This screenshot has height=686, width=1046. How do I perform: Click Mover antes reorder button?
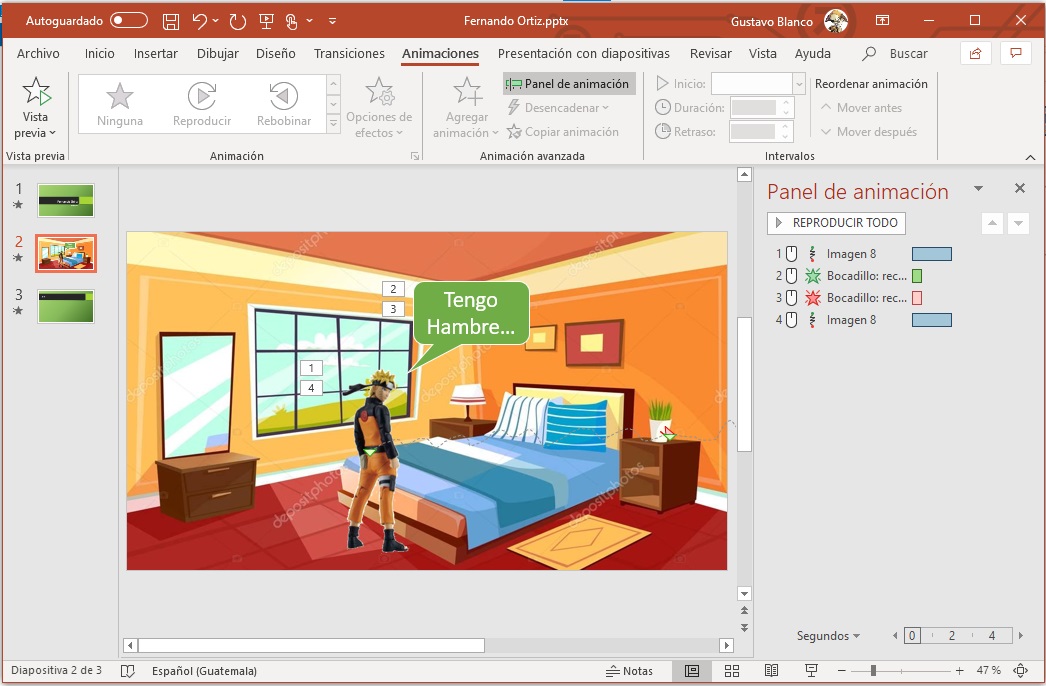click(861, 107)
